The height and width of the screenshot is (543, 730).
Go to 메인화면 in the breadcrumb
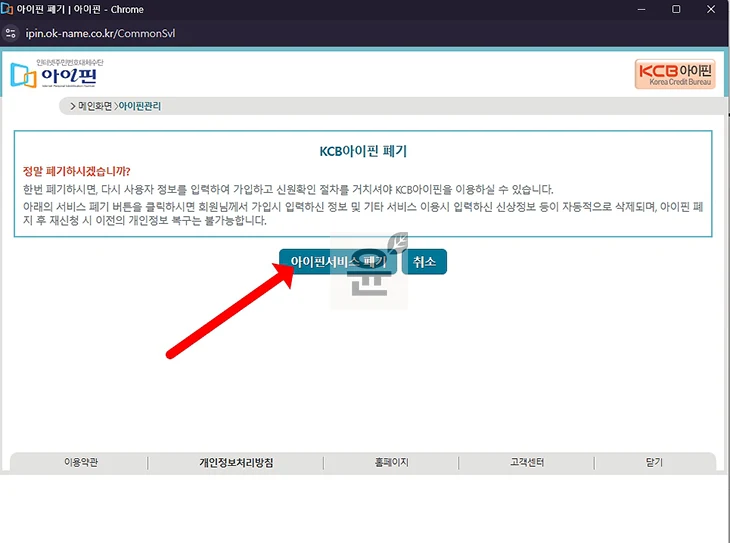click(x=94, y=106)
